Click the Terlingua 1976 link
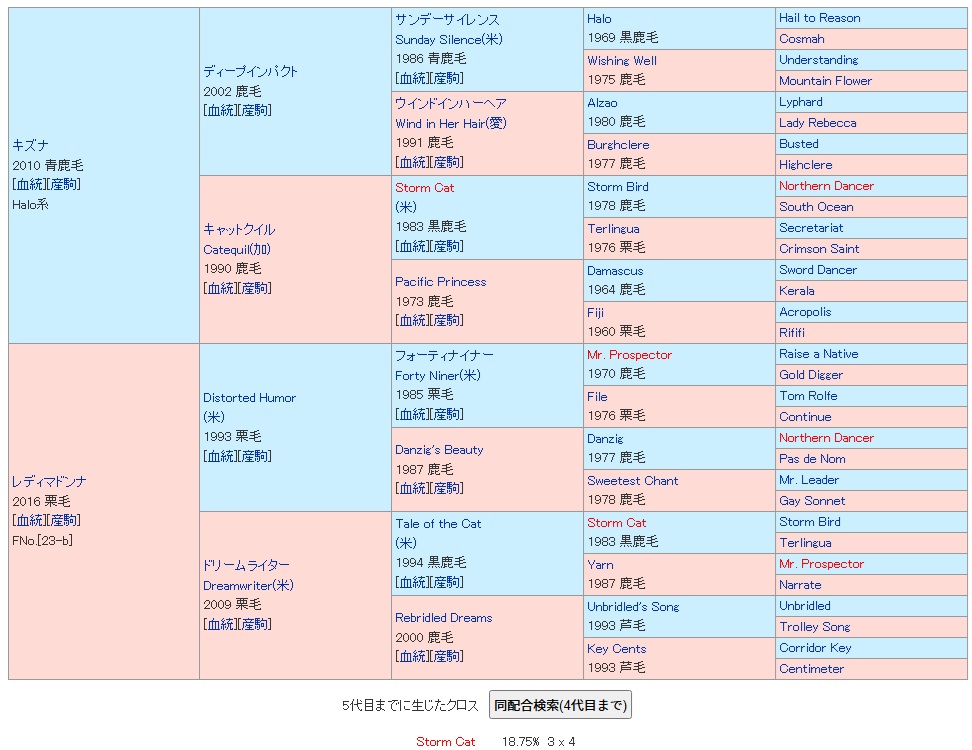The image size is (972, 750). click(613, 229)
